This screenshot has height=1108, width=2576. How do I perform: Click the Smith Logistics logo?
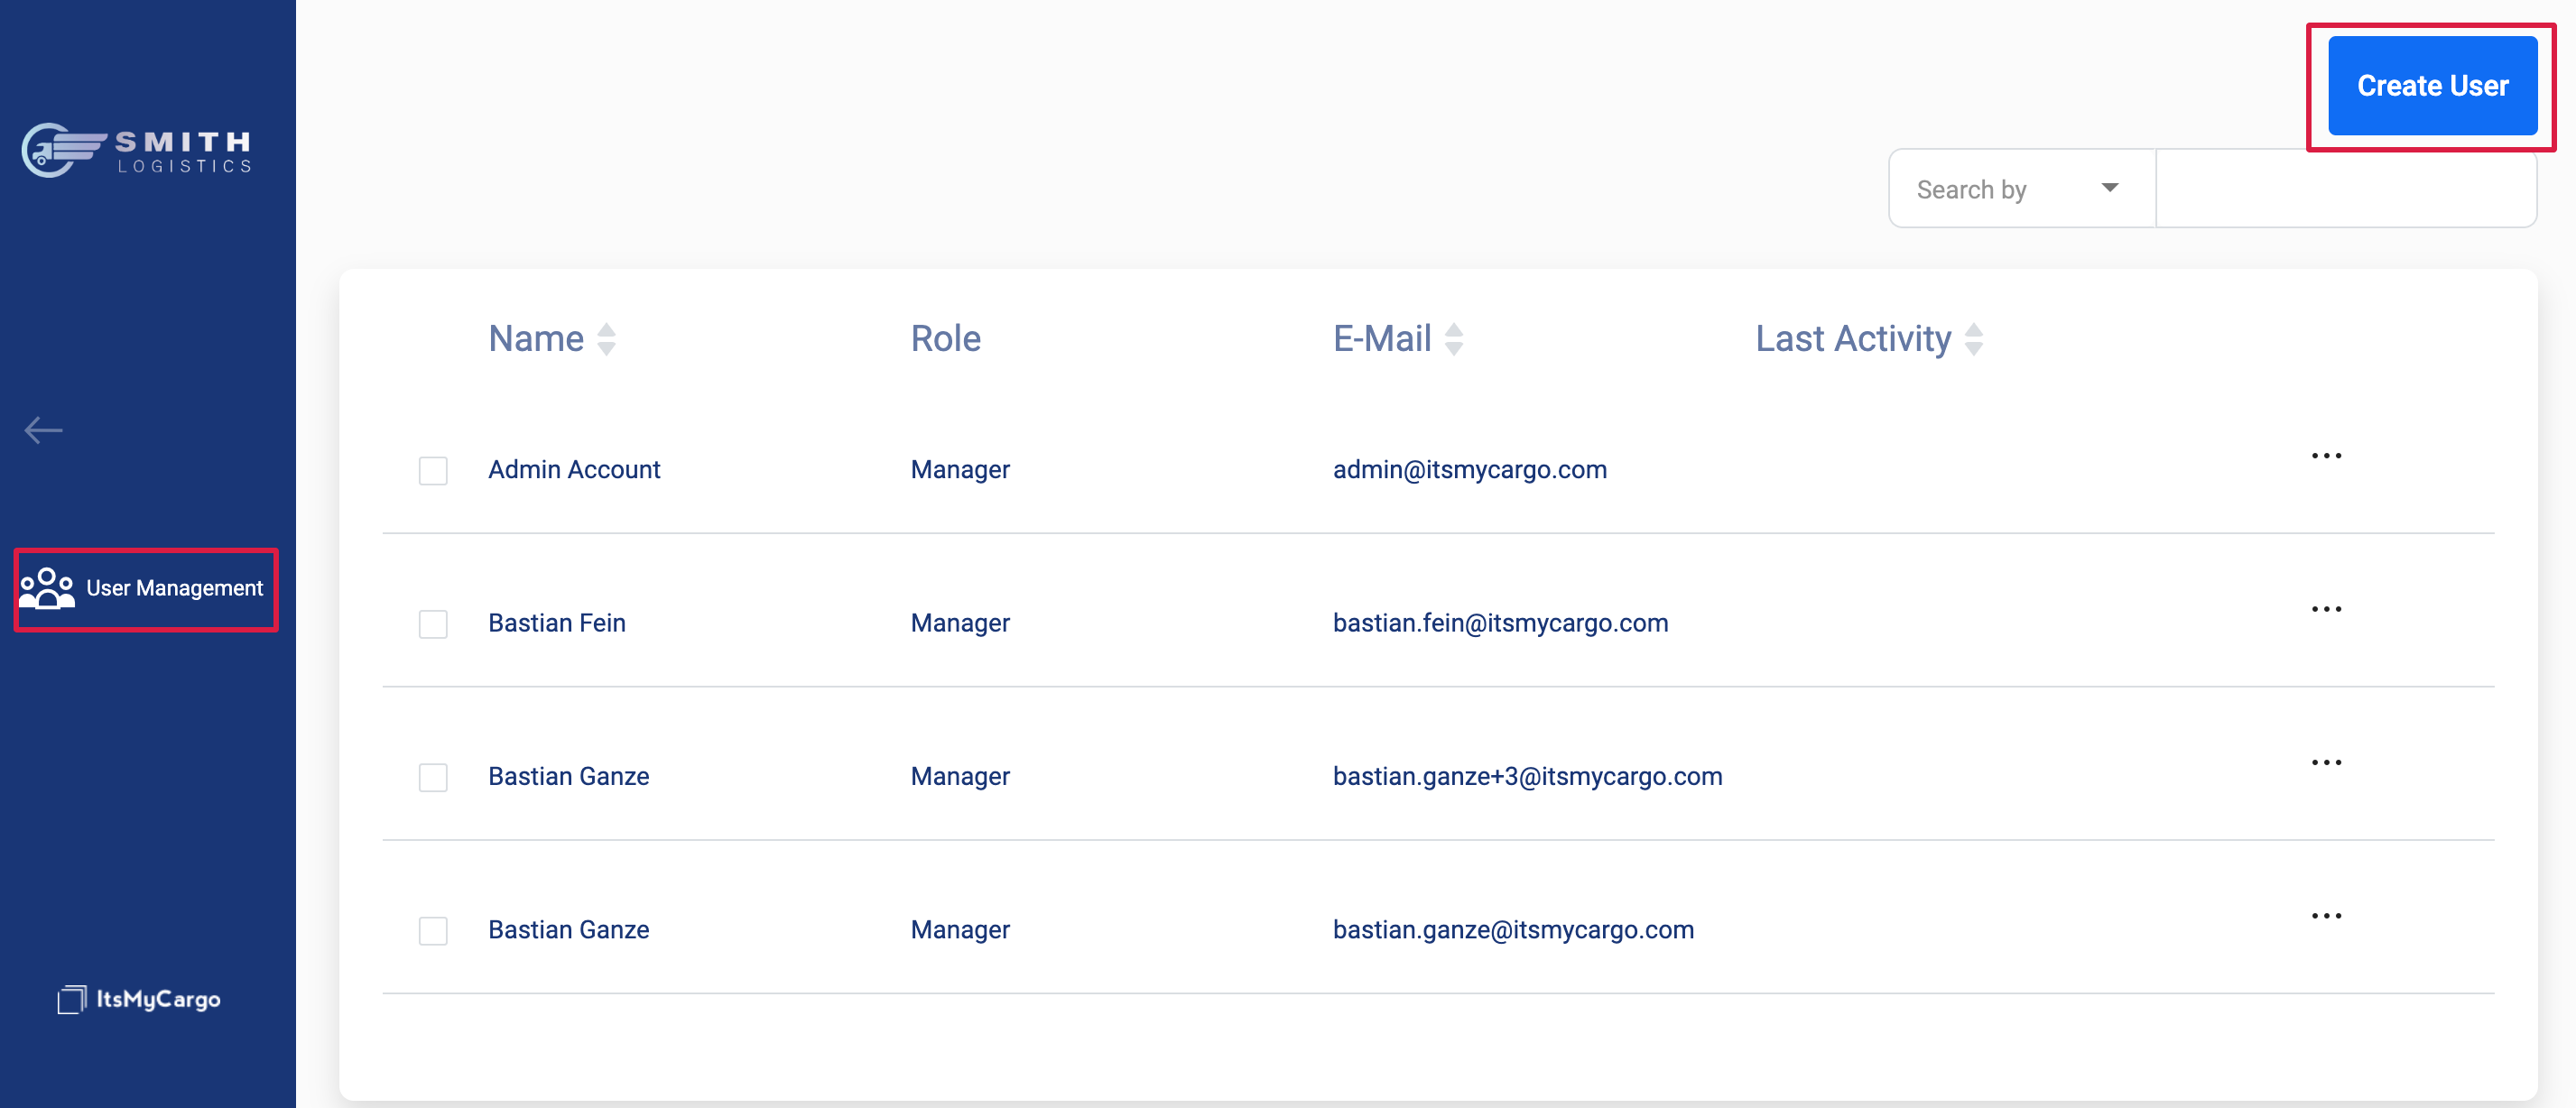[x=137, y=150]
